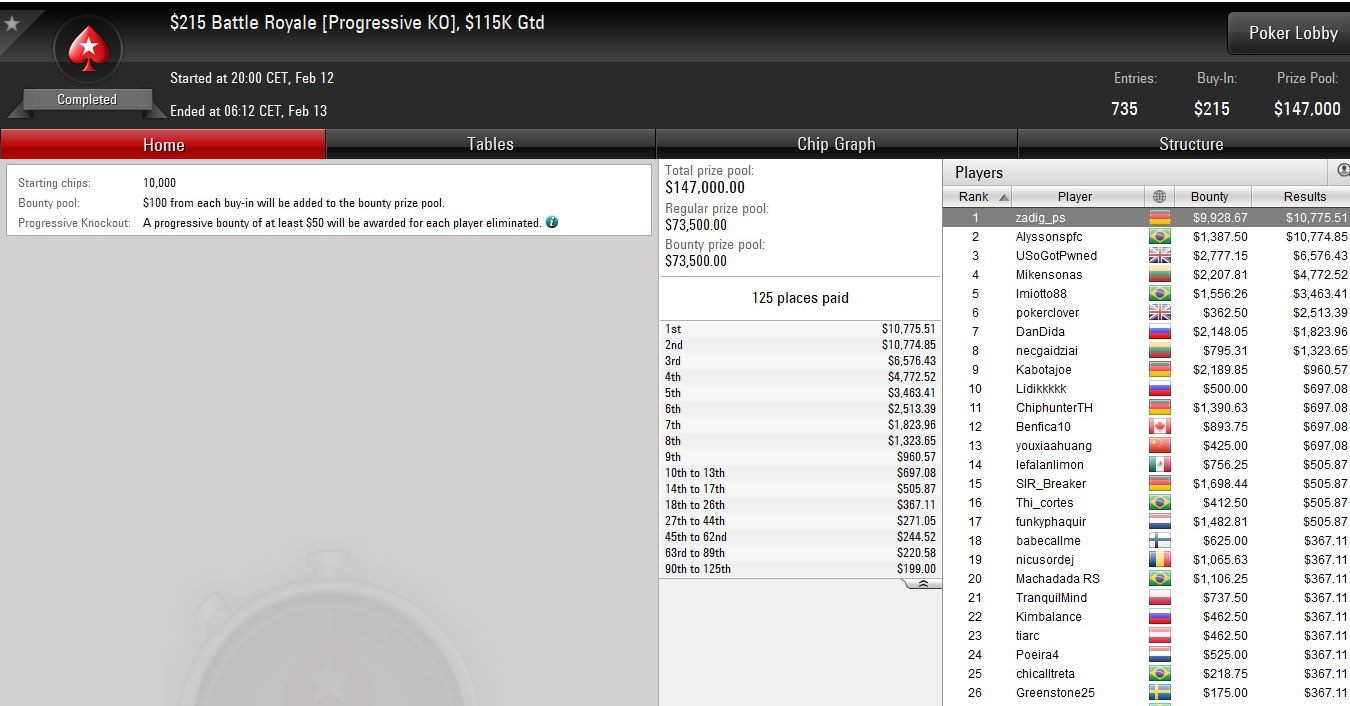Image resolution: width=1350 pixels, height=706 pixels.
Task: Mark tournament as favorite with star icon
Action: 12,23
